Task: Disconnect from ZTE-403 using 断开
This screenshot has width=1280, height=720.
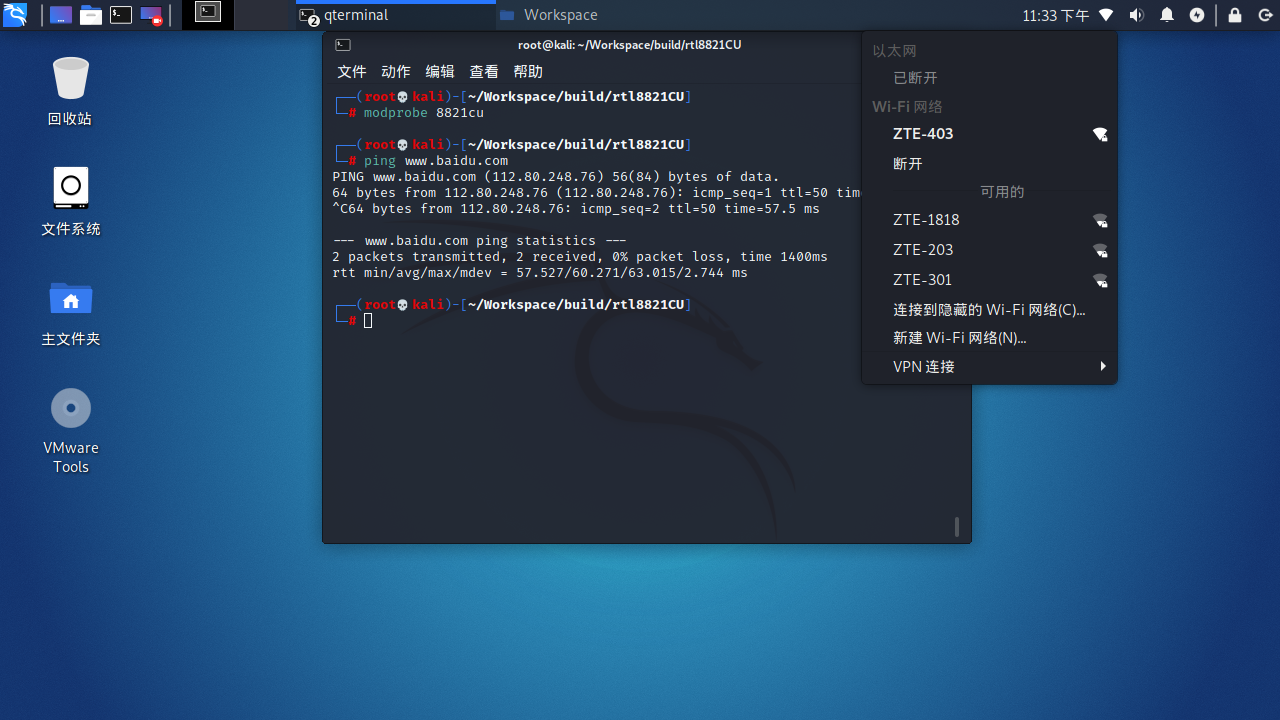Action: point(907,163)
